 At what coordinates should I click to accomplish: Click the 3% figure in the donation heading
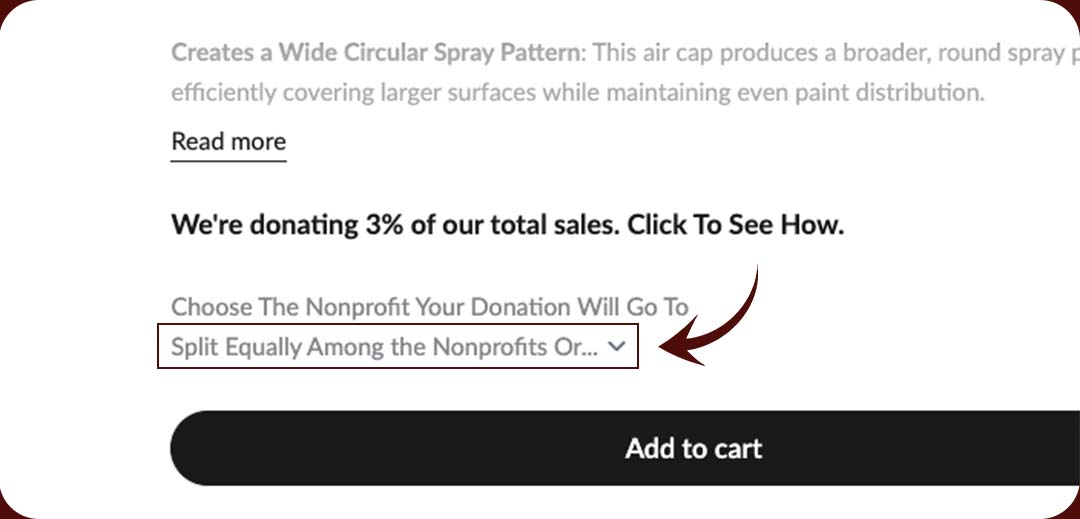[x=381, y=225]
